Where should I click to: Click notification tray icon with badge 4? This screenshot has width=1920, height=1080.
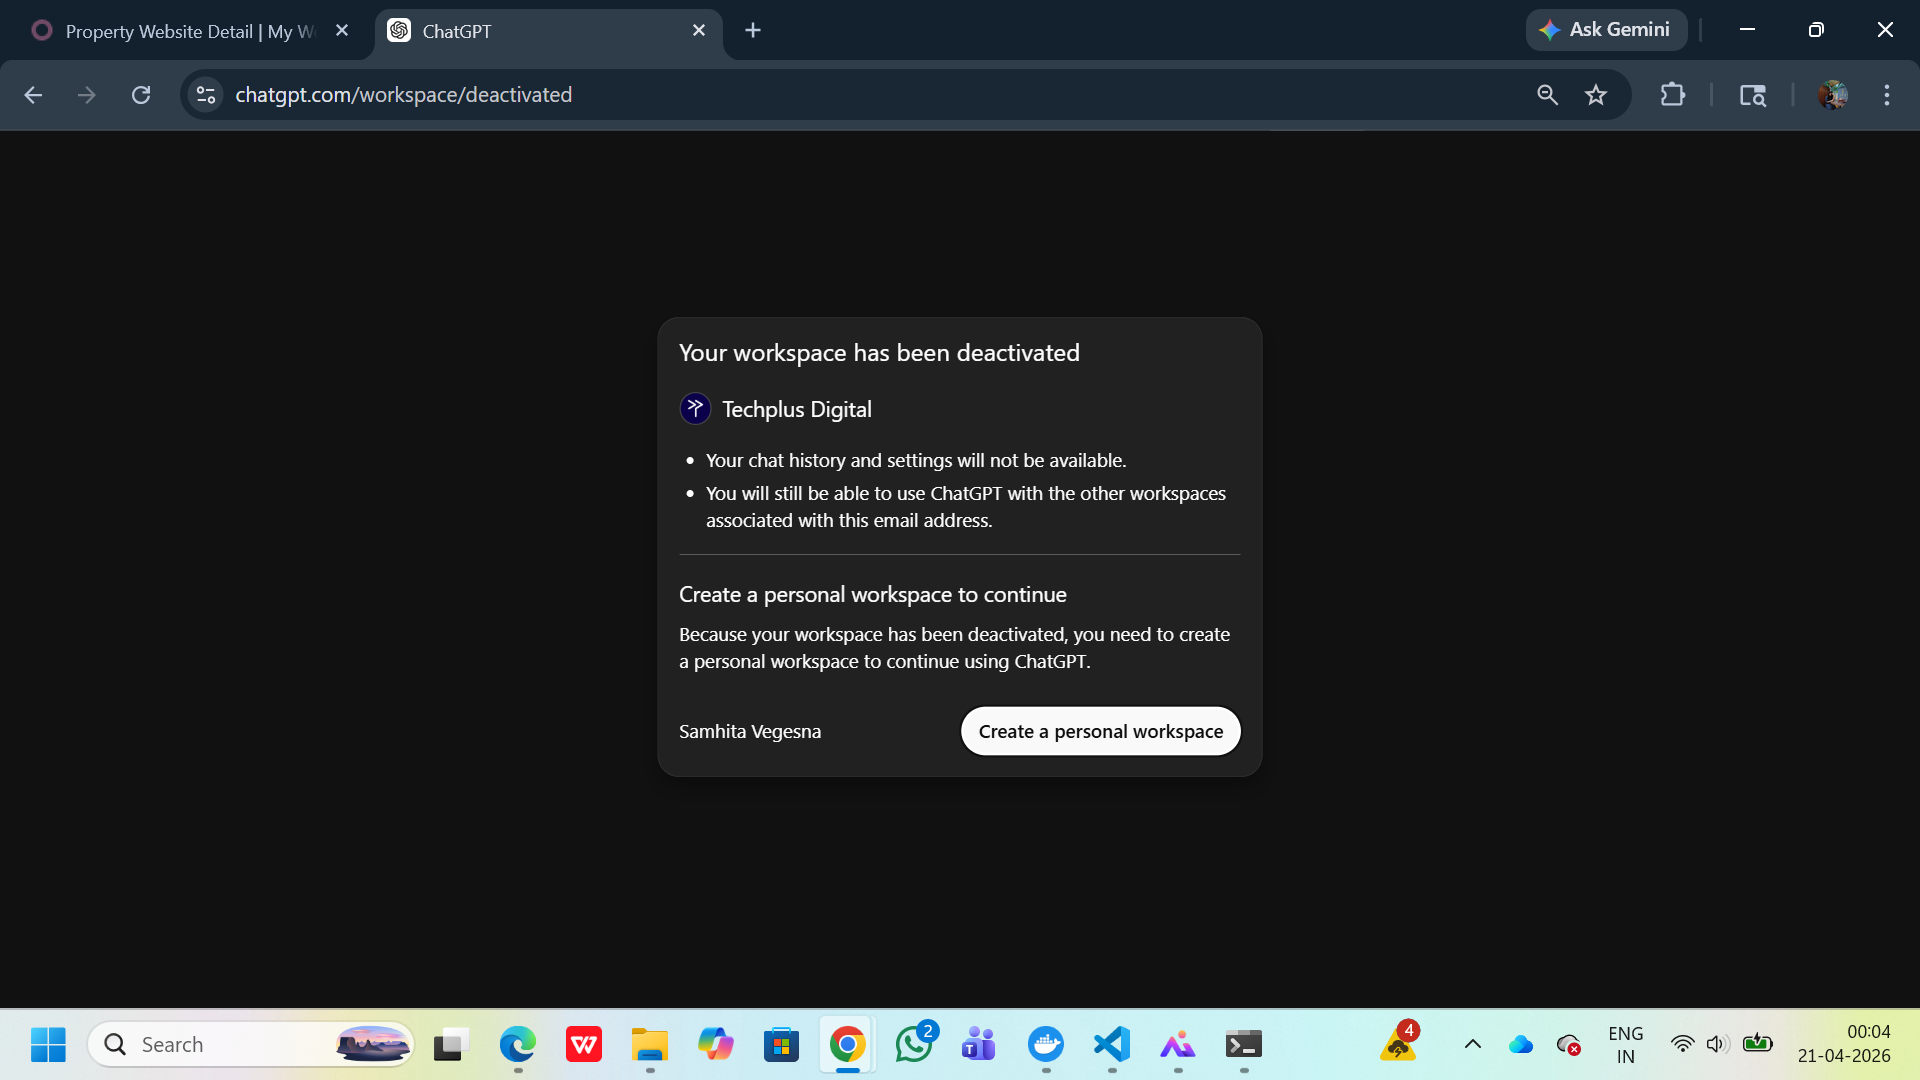(1399, 1043)
